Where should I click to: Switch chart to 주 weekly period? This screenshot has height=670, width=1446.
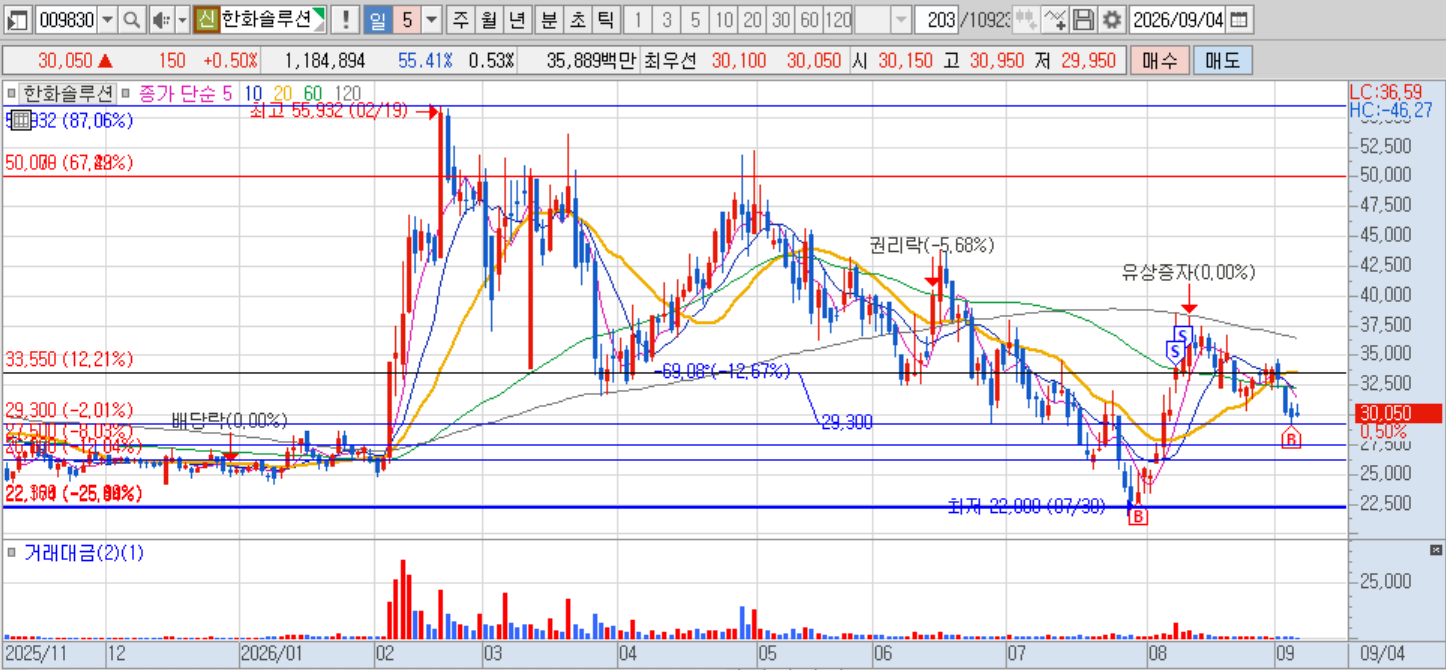tap(460, 19)
